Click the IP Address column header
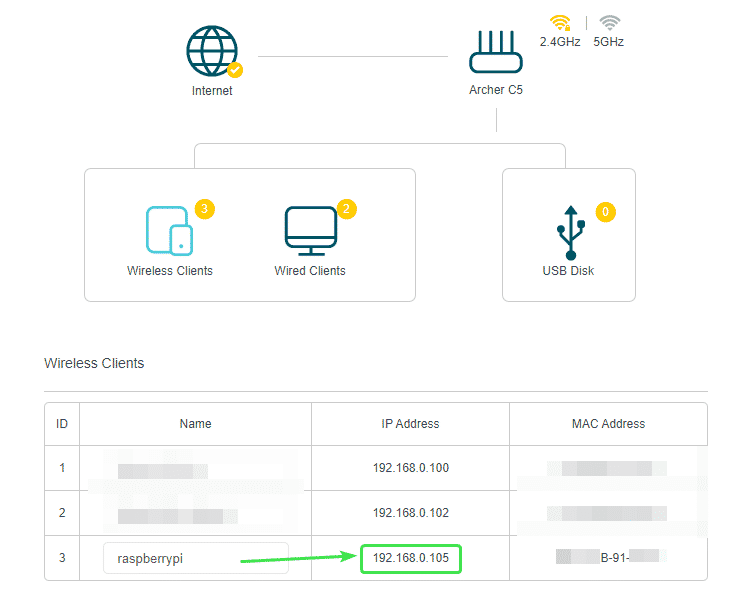The image size is (753, 594). click(x=410, y=424)
